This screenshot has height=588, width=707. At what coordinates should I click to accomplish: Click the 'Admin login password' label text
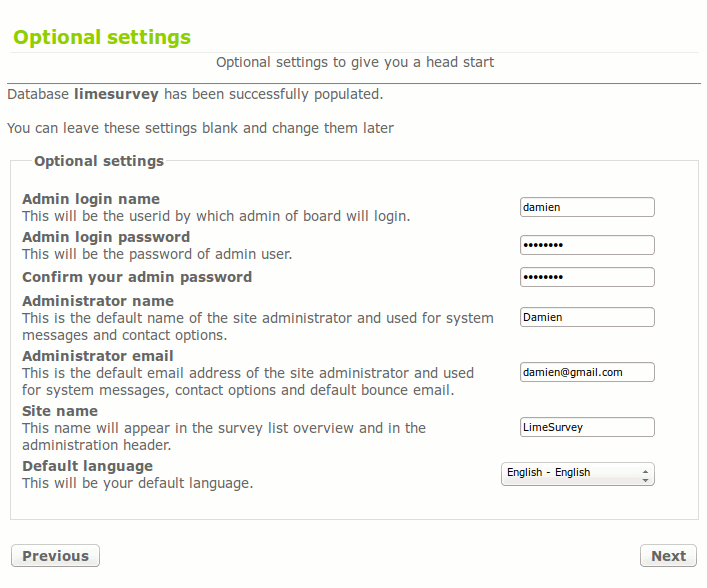[106, 237]
